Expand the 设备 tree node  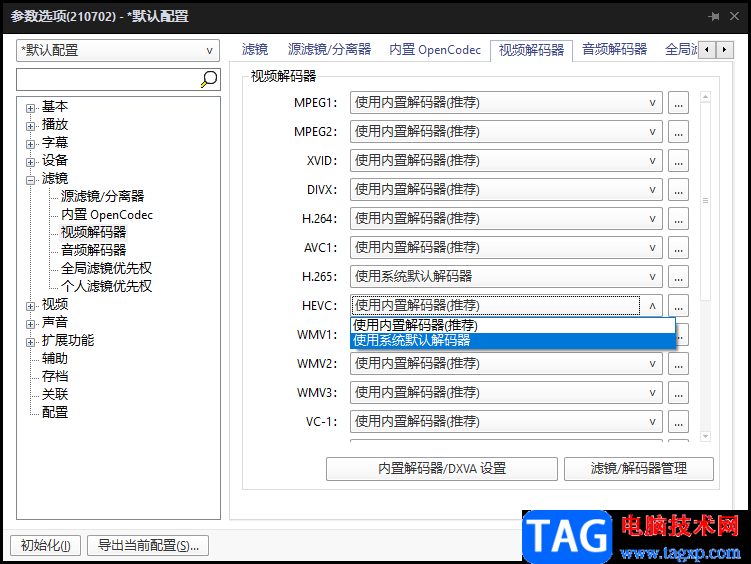pyautogui.click(x=30, y=162)
